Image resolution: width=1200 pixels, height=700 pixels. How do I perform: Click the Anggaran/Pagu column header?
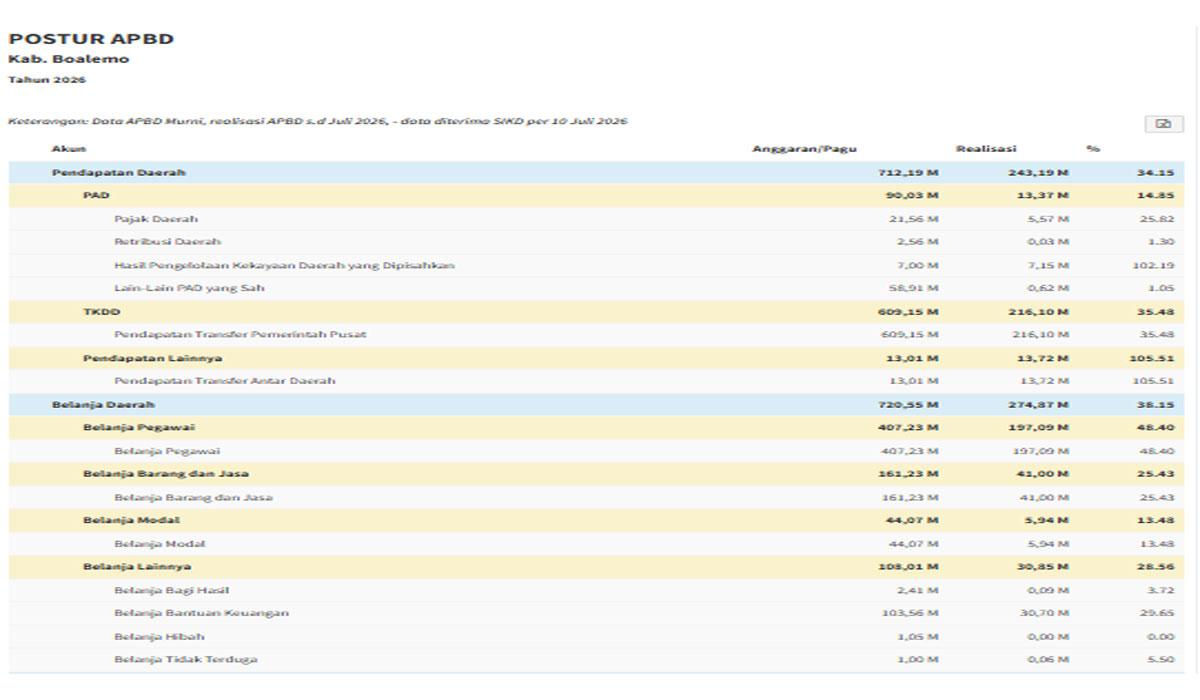click(804, 149)
